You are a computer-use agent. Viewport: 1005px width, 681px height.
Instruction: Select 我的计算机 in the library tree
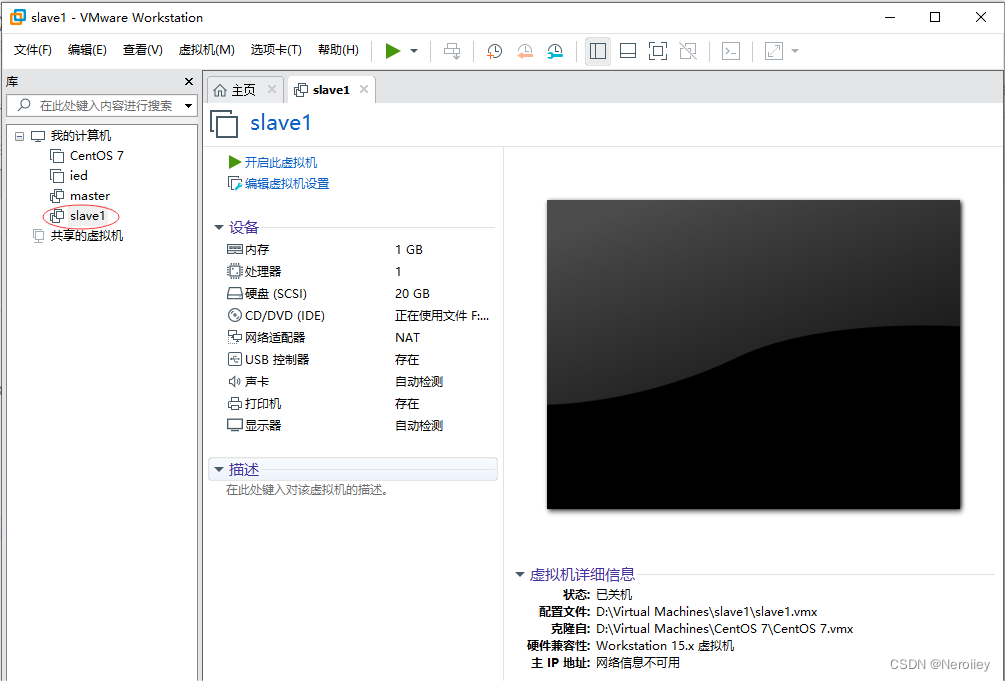point(80,136)
